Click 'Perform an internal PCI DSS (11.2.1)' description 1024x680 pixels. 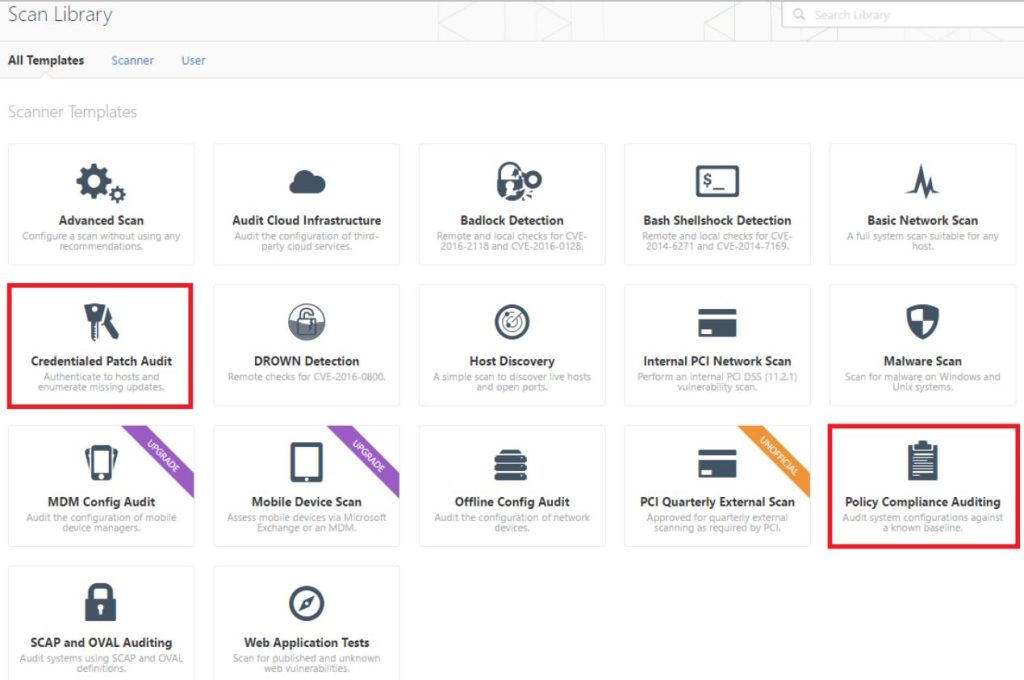click(x=717, y=381)
